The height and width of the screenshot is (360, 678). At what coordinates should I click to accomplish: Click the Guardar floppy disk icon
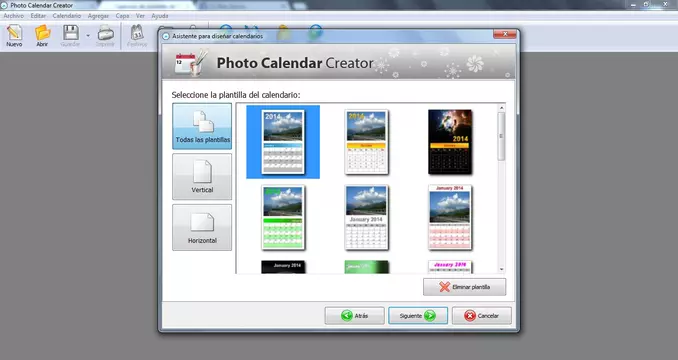(70, 35)
